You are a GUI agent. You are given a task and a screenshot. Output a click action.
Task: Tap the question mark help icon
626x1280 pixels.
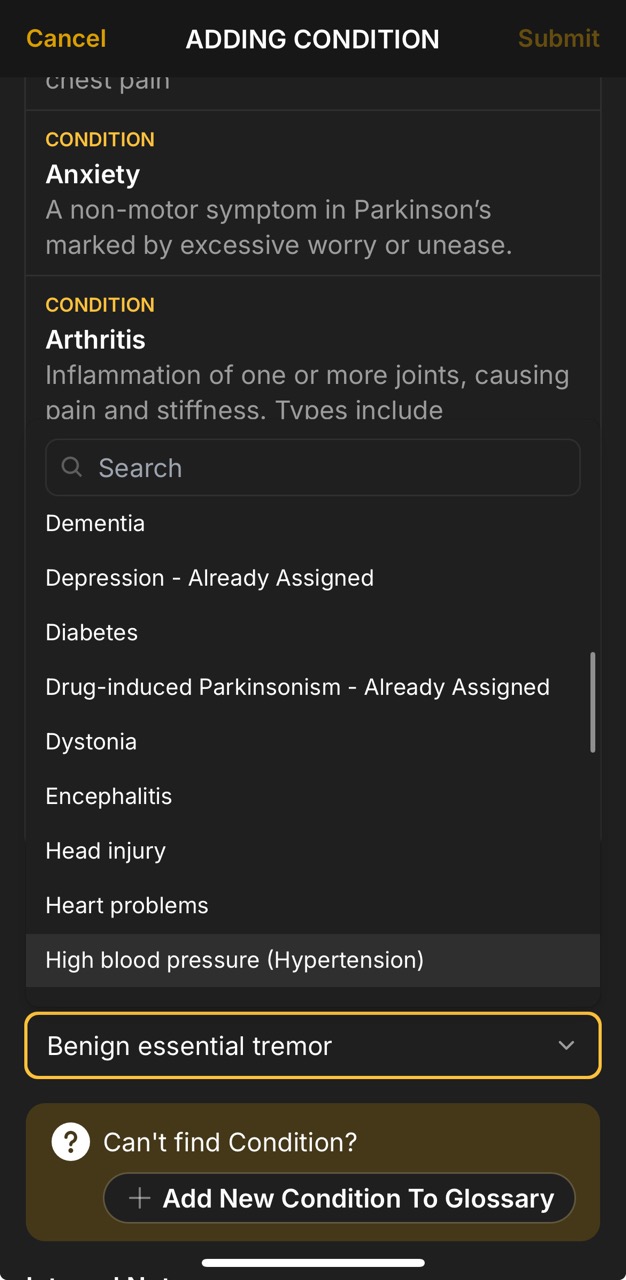(70, 1141)
